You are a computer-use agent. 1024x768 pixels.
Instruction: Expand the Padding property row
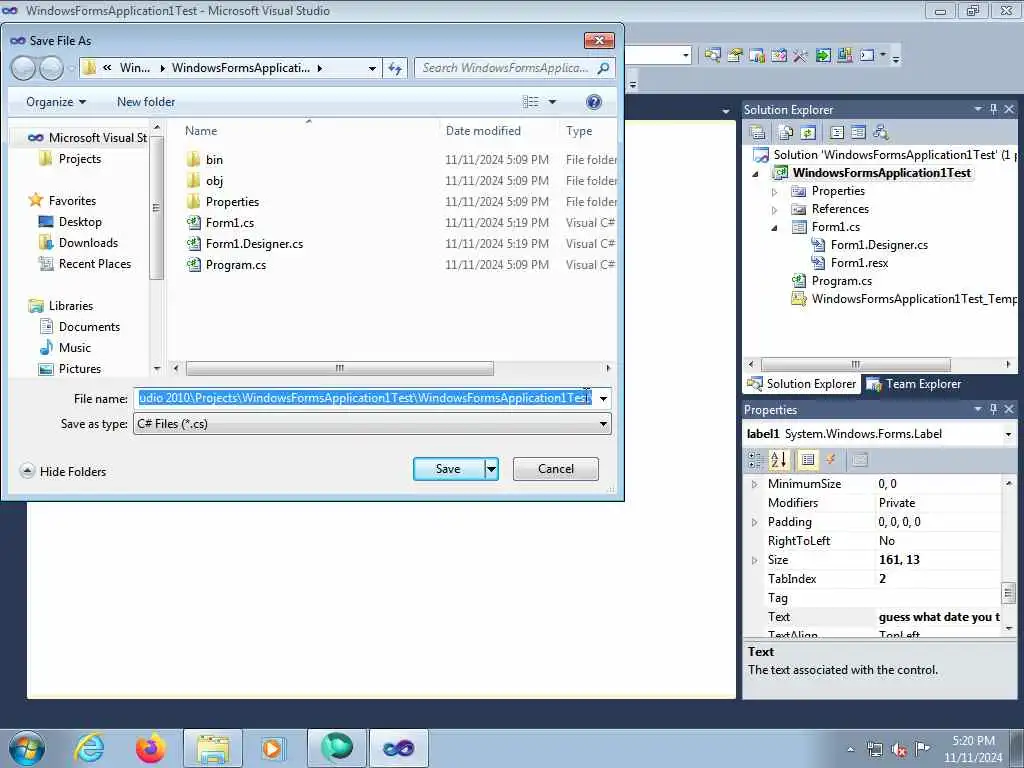tap(755, 522)
